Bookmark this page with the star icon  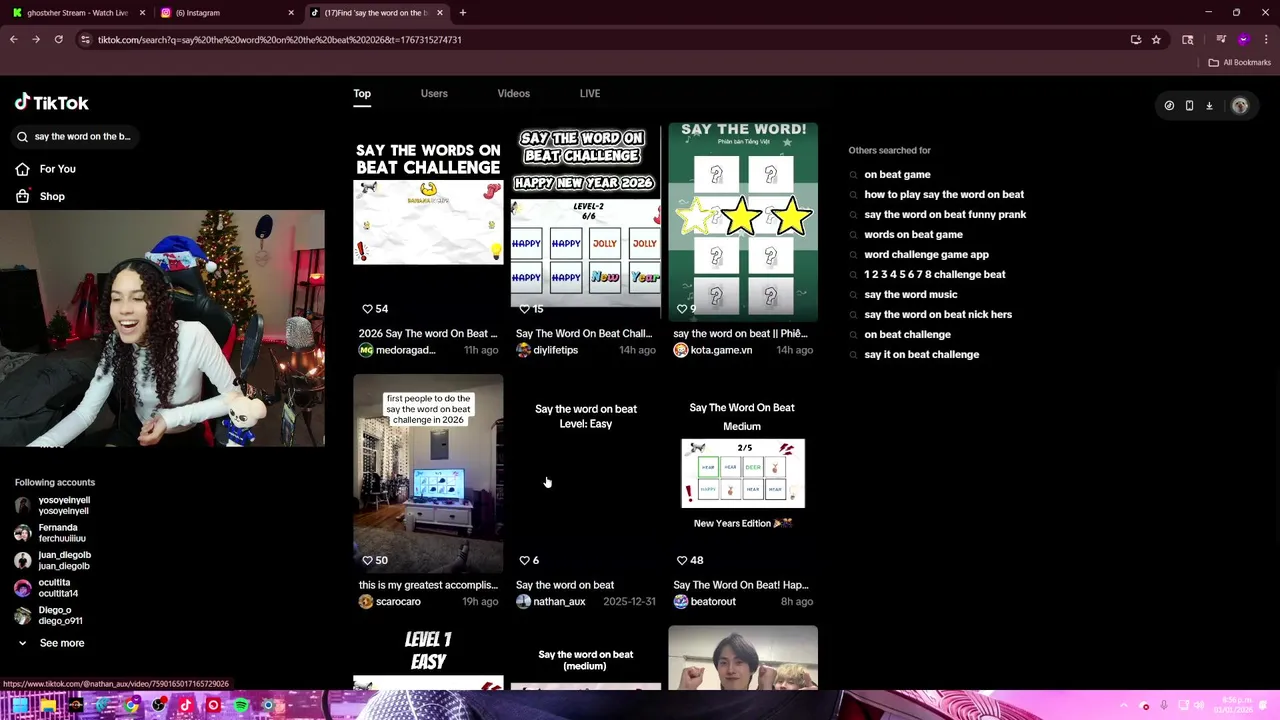pos(1156,40)
